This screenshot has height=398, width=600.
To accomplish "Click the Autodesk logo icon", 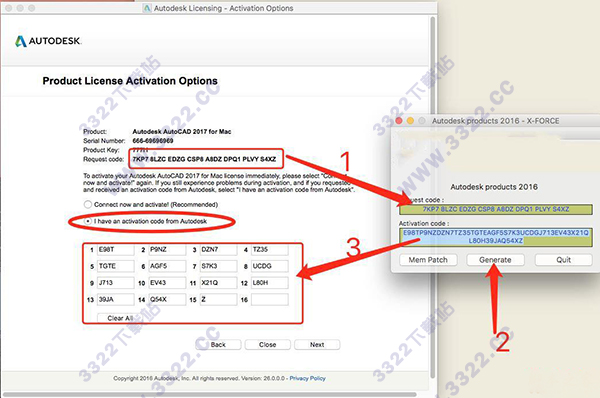I will coord(21,41).
